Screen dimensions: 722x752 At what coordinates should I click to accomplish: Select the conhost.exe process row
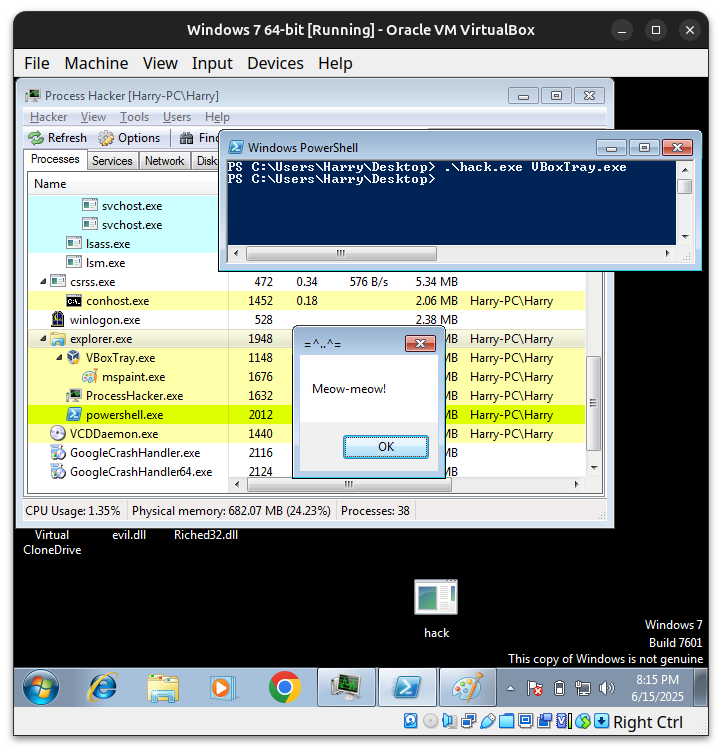[x=306, y=301]
